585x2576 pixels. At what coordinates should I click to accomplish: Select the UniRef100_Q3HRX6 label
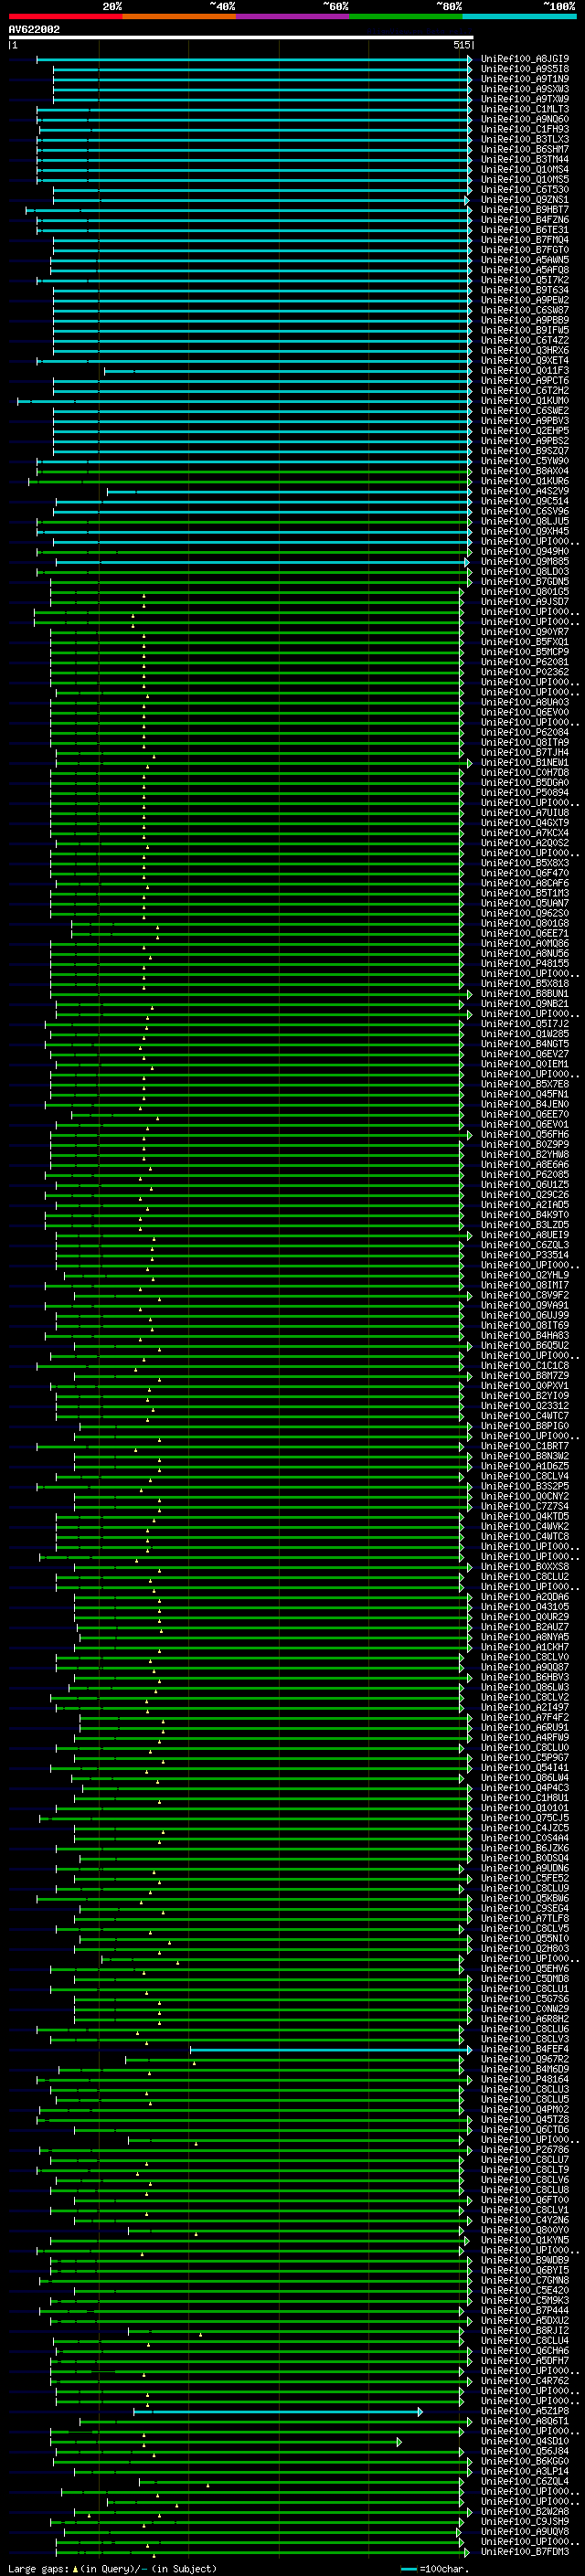pyautogui.click(x=525, y=351)
